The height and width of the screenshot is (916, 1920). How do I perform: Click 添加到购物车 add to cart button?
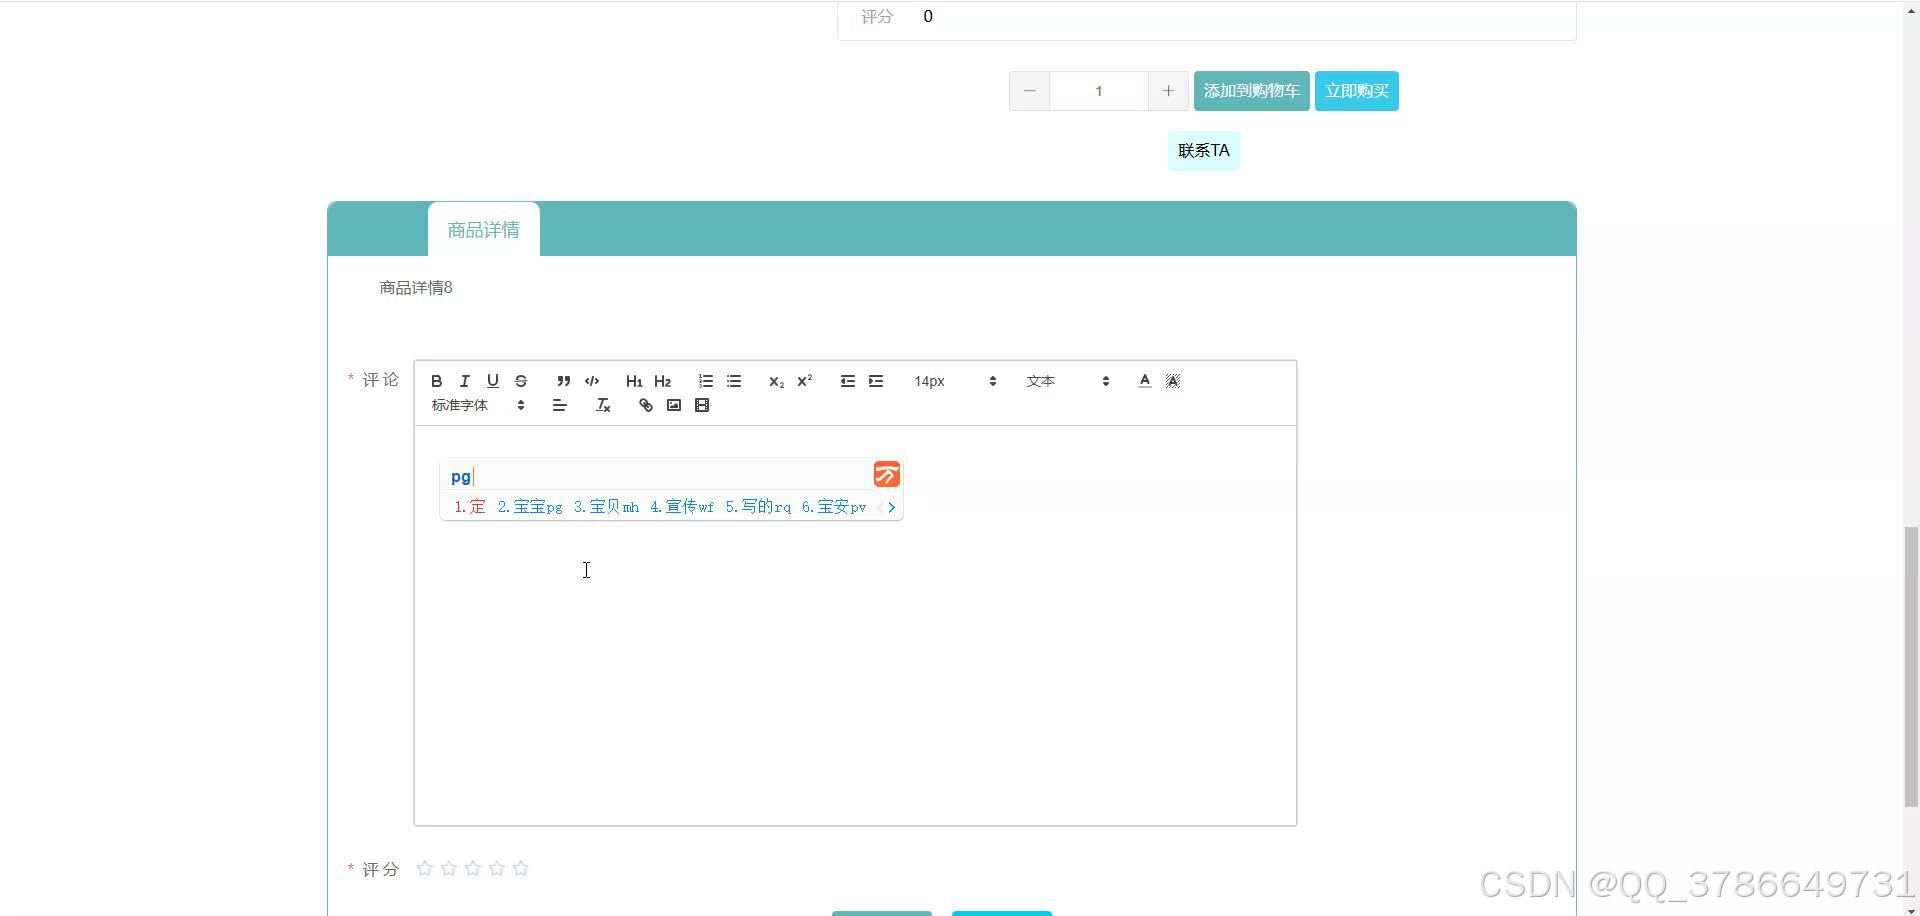point(1251,91)
